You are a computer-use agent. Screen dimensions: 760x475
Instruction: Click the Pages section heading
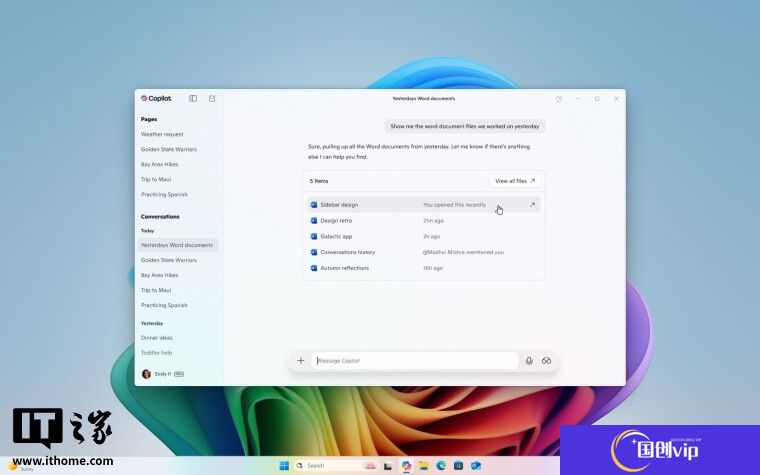click(x=149, y=119)
